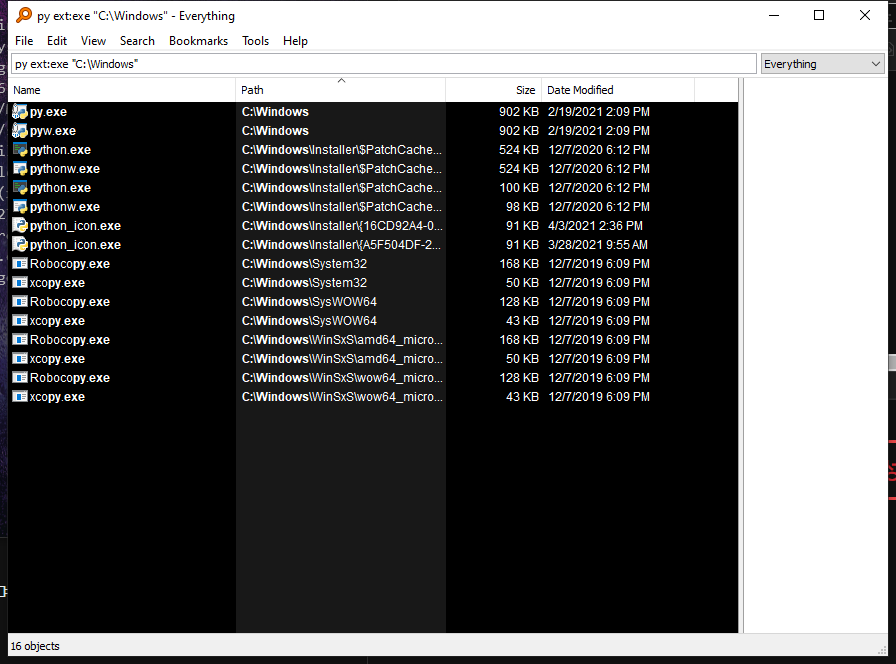Screen dimensions: 896x664
Task: Click the System32 xcopy.exe icon
Action: pos(20,282)
